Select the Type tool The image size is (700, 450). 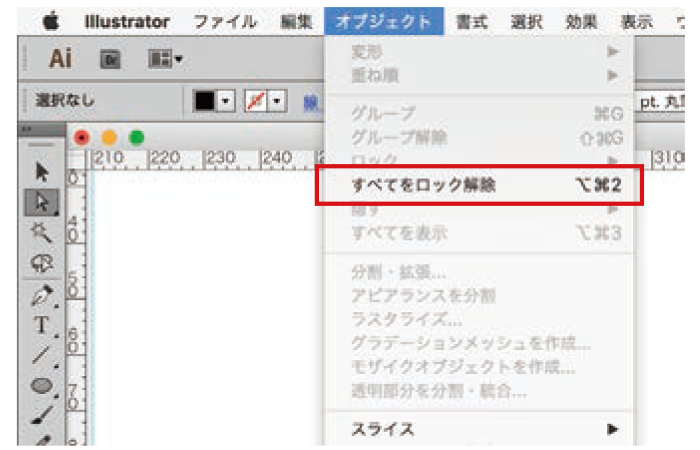pos(42,325)
